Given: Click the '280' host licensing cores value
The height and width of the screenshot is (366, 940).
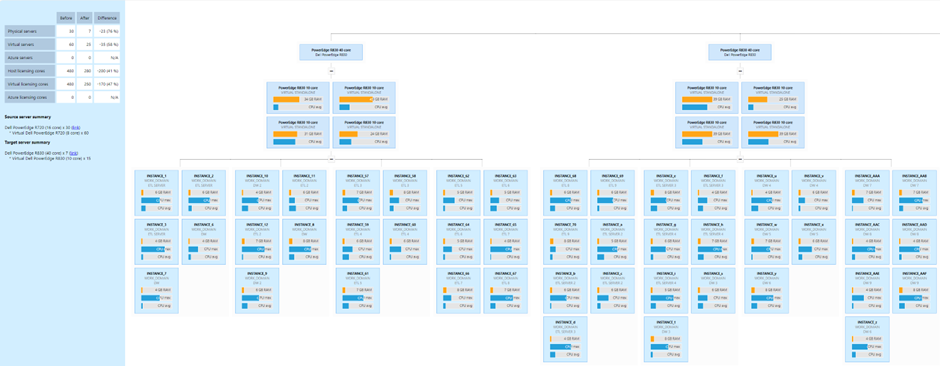Looking at the screenshot, I should (85, 71).
